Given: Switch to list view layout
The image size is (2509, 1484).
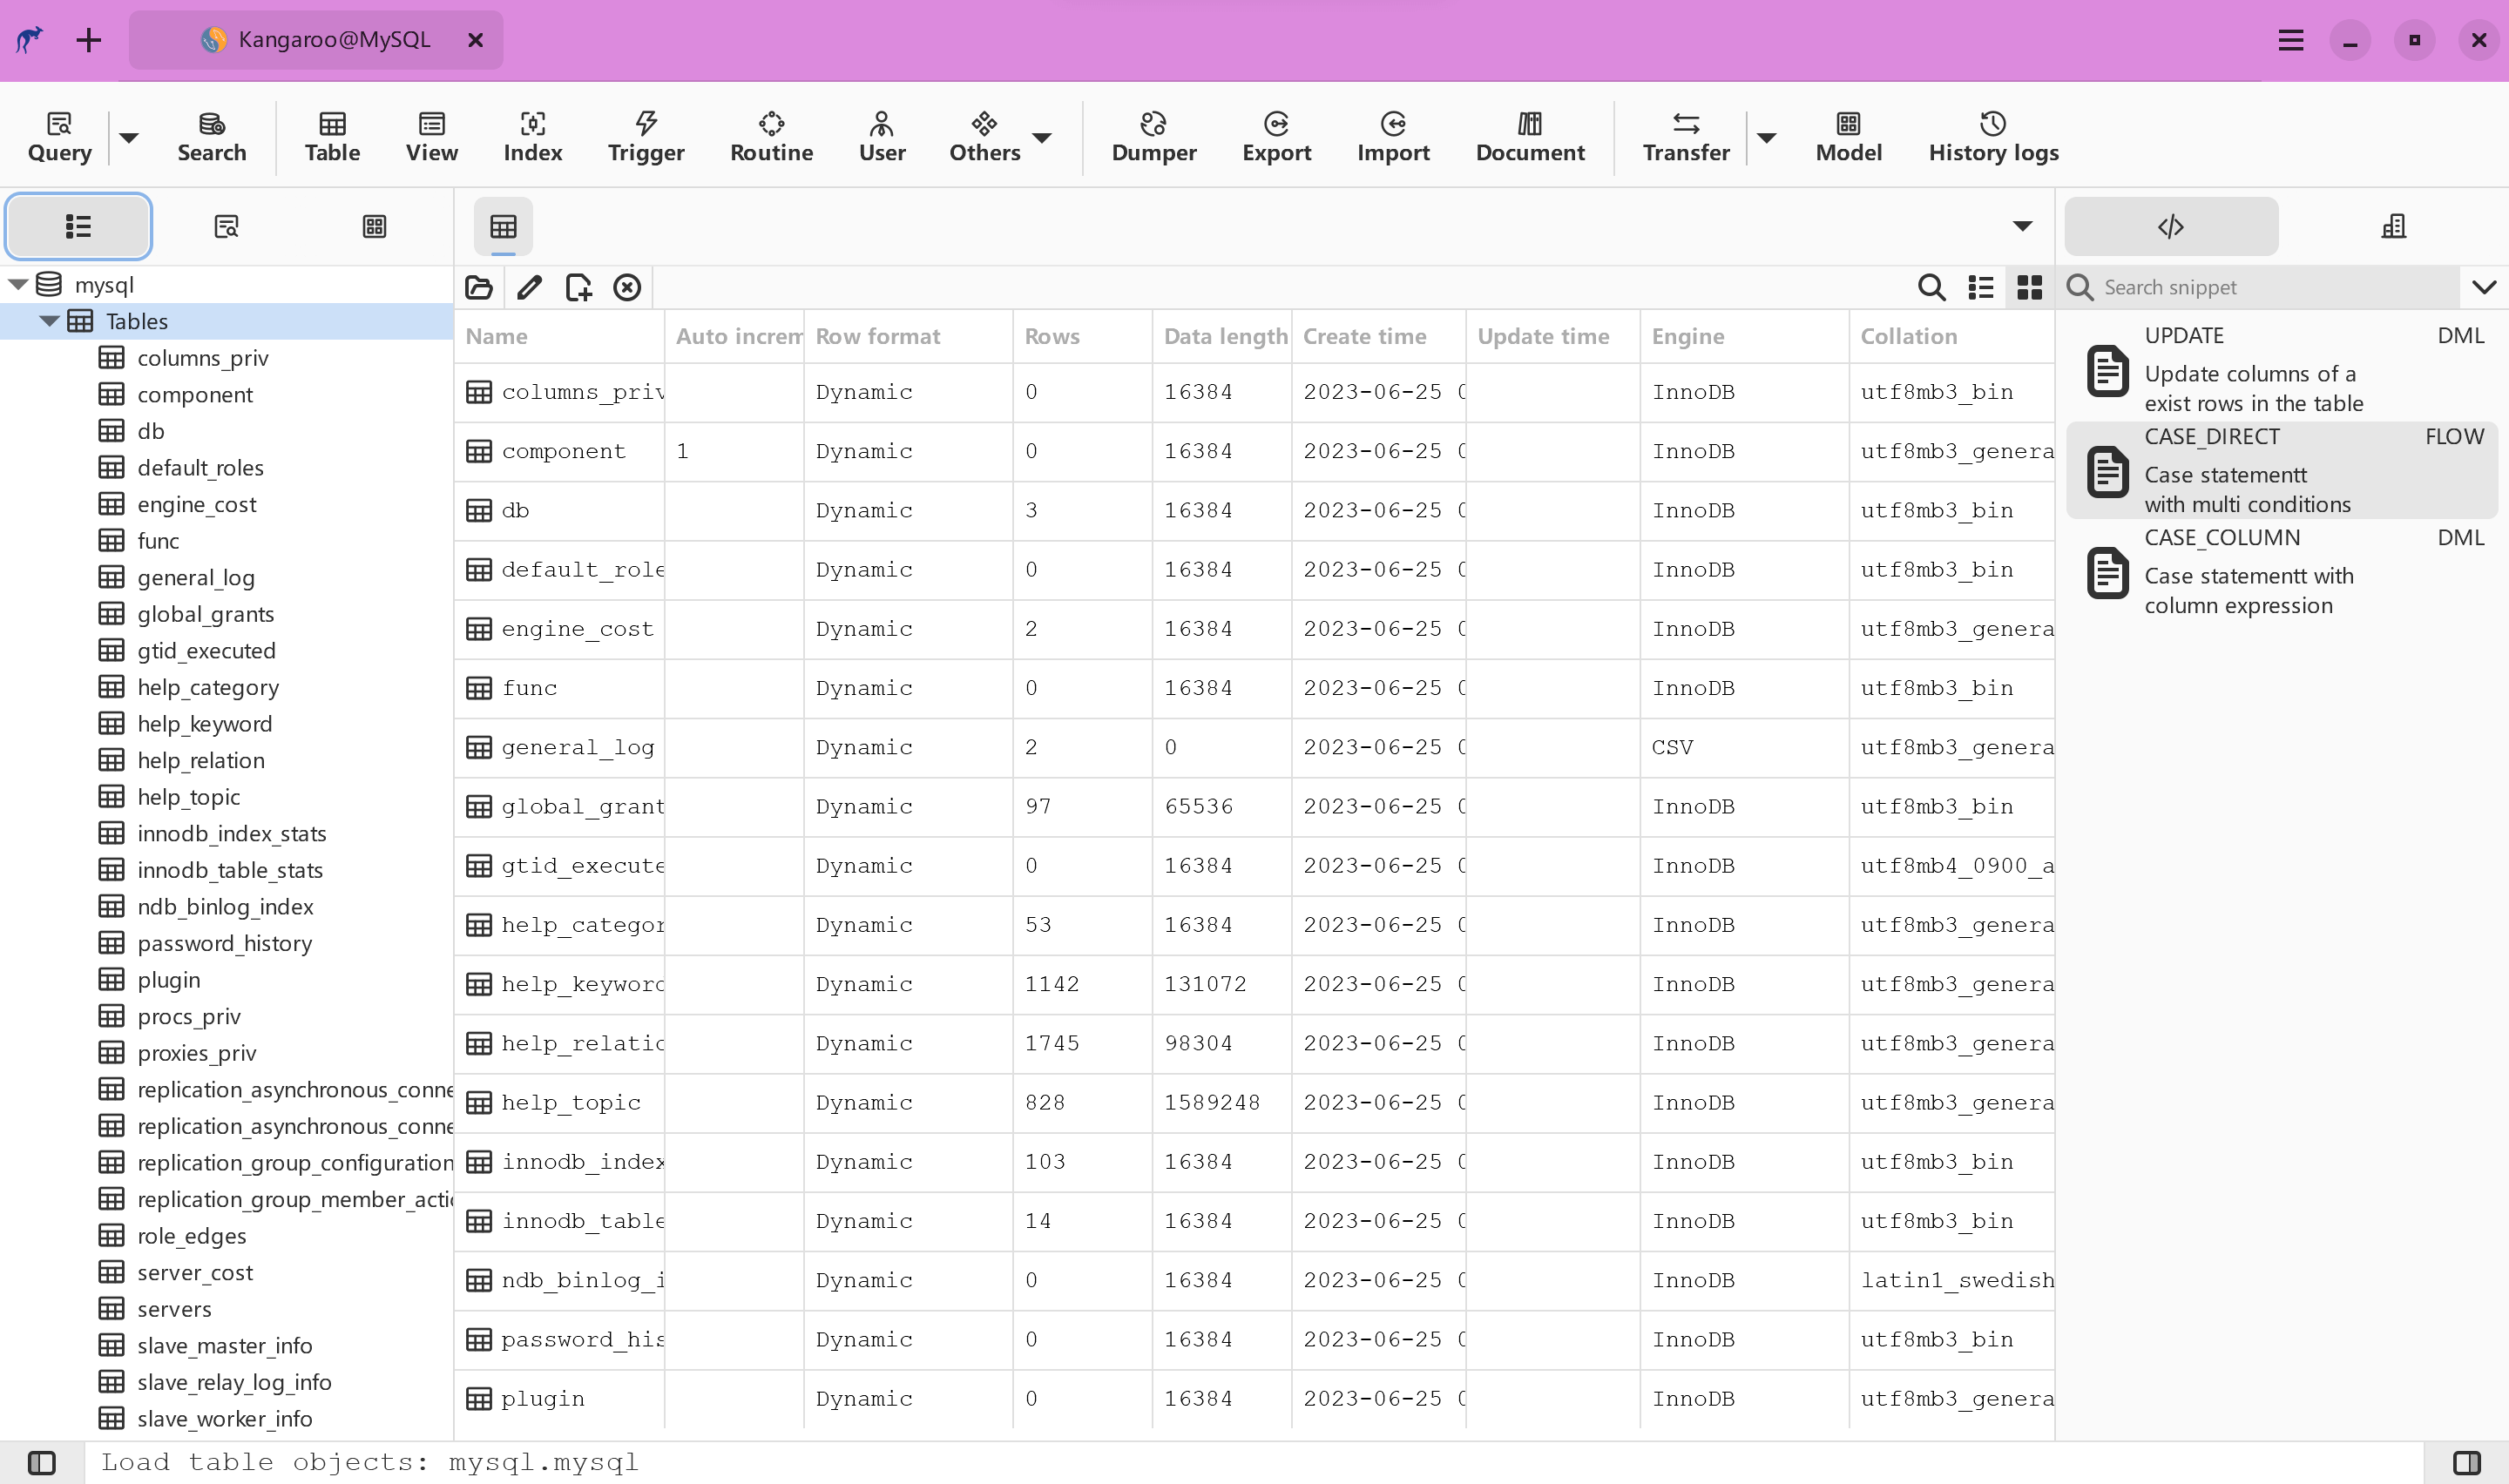Looking at the screenshot, I should tap(1980, 288).
